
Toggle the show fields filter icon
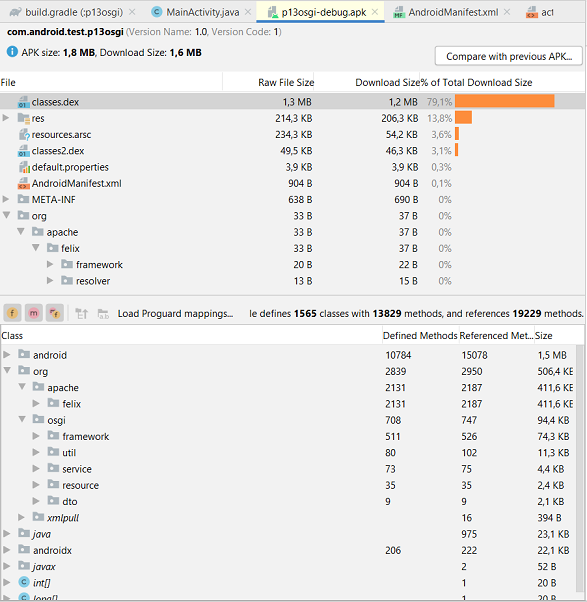tap(12, 313)
